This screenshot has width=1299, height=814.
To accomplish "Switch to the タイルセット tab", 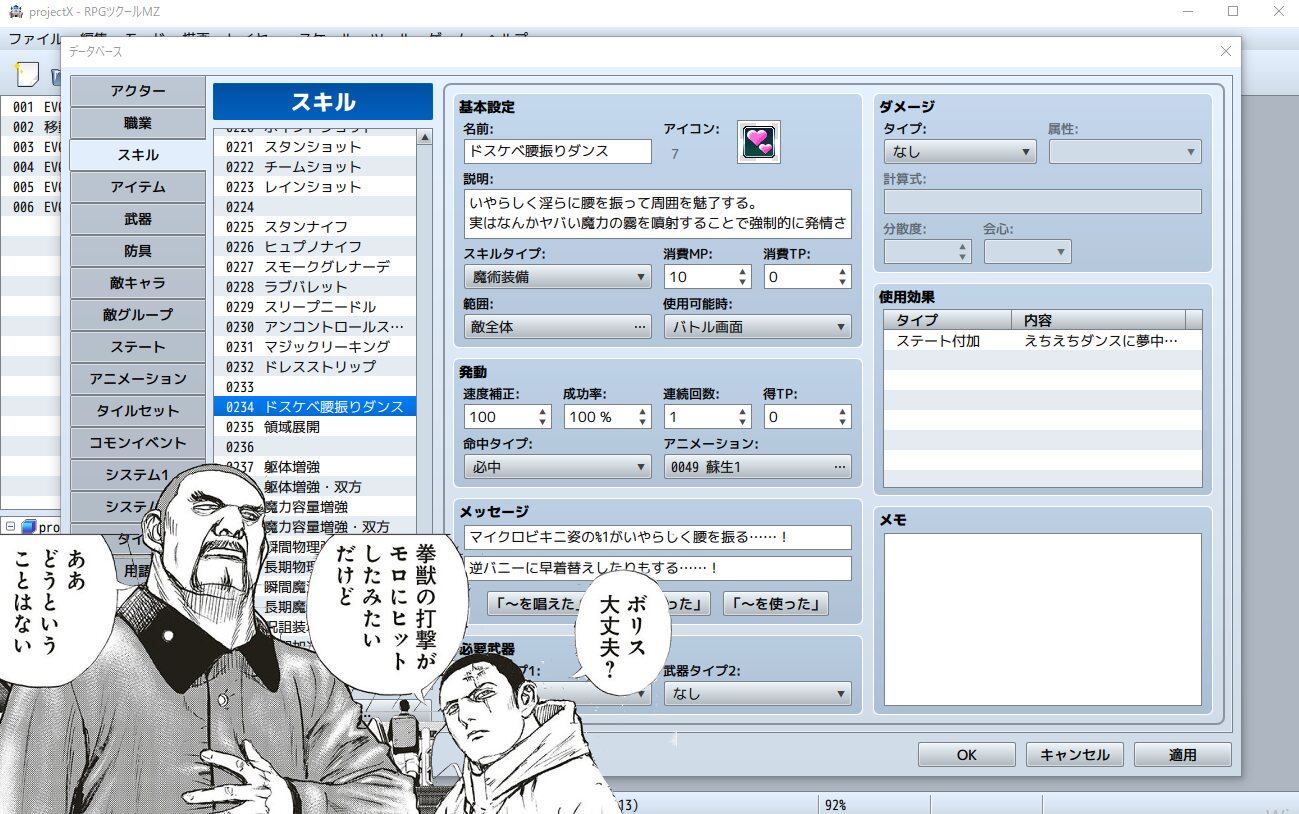I will 138,410.
